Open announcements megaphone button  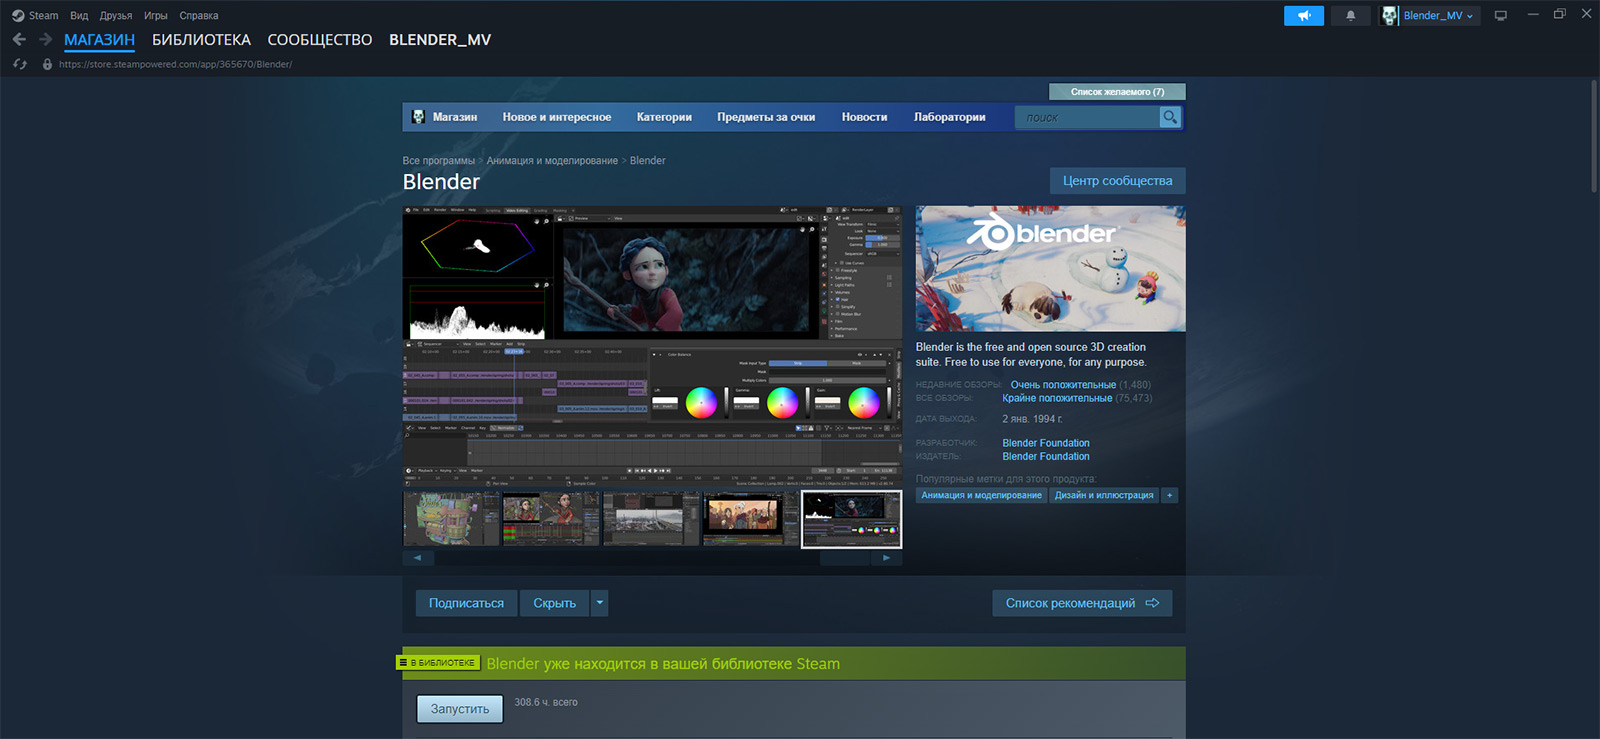tap(1304, 16)
